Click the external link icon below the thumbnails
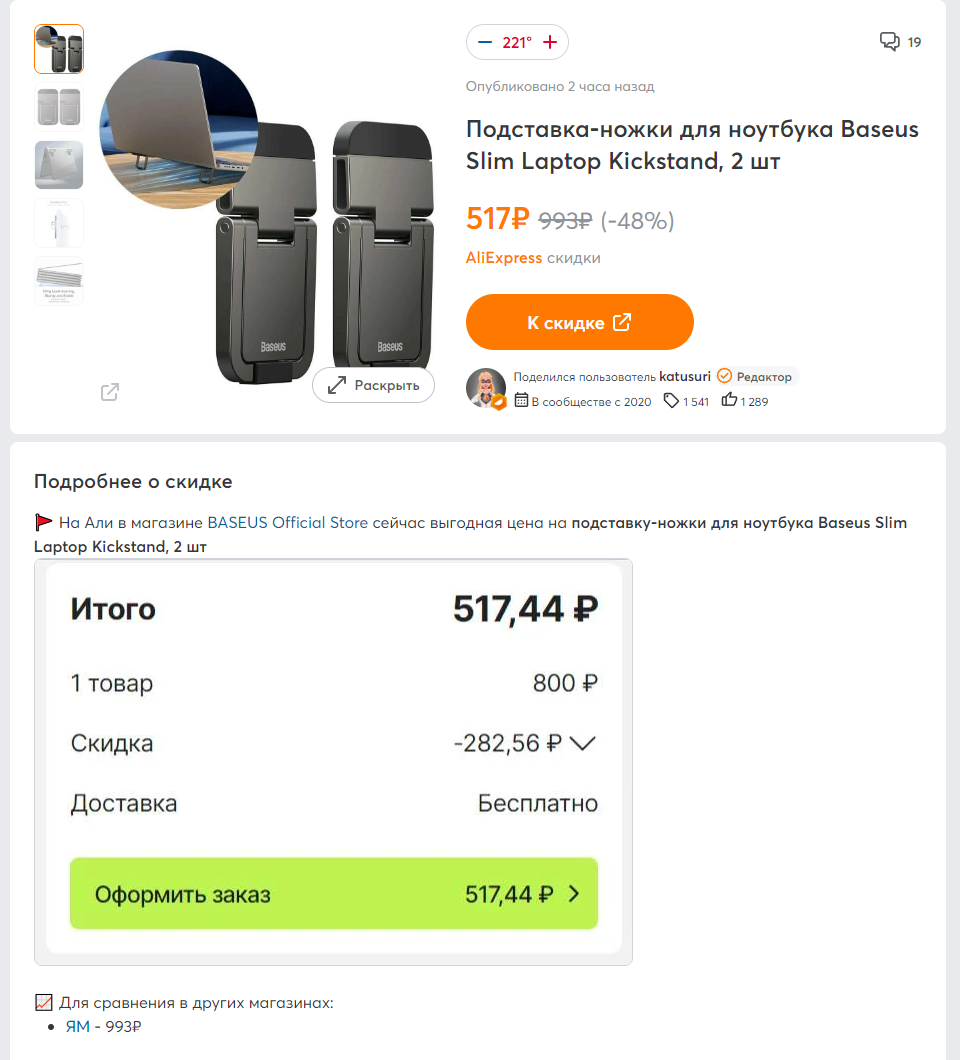The width and height of the screenshot is (960, 1060). (x=110, y=392)
